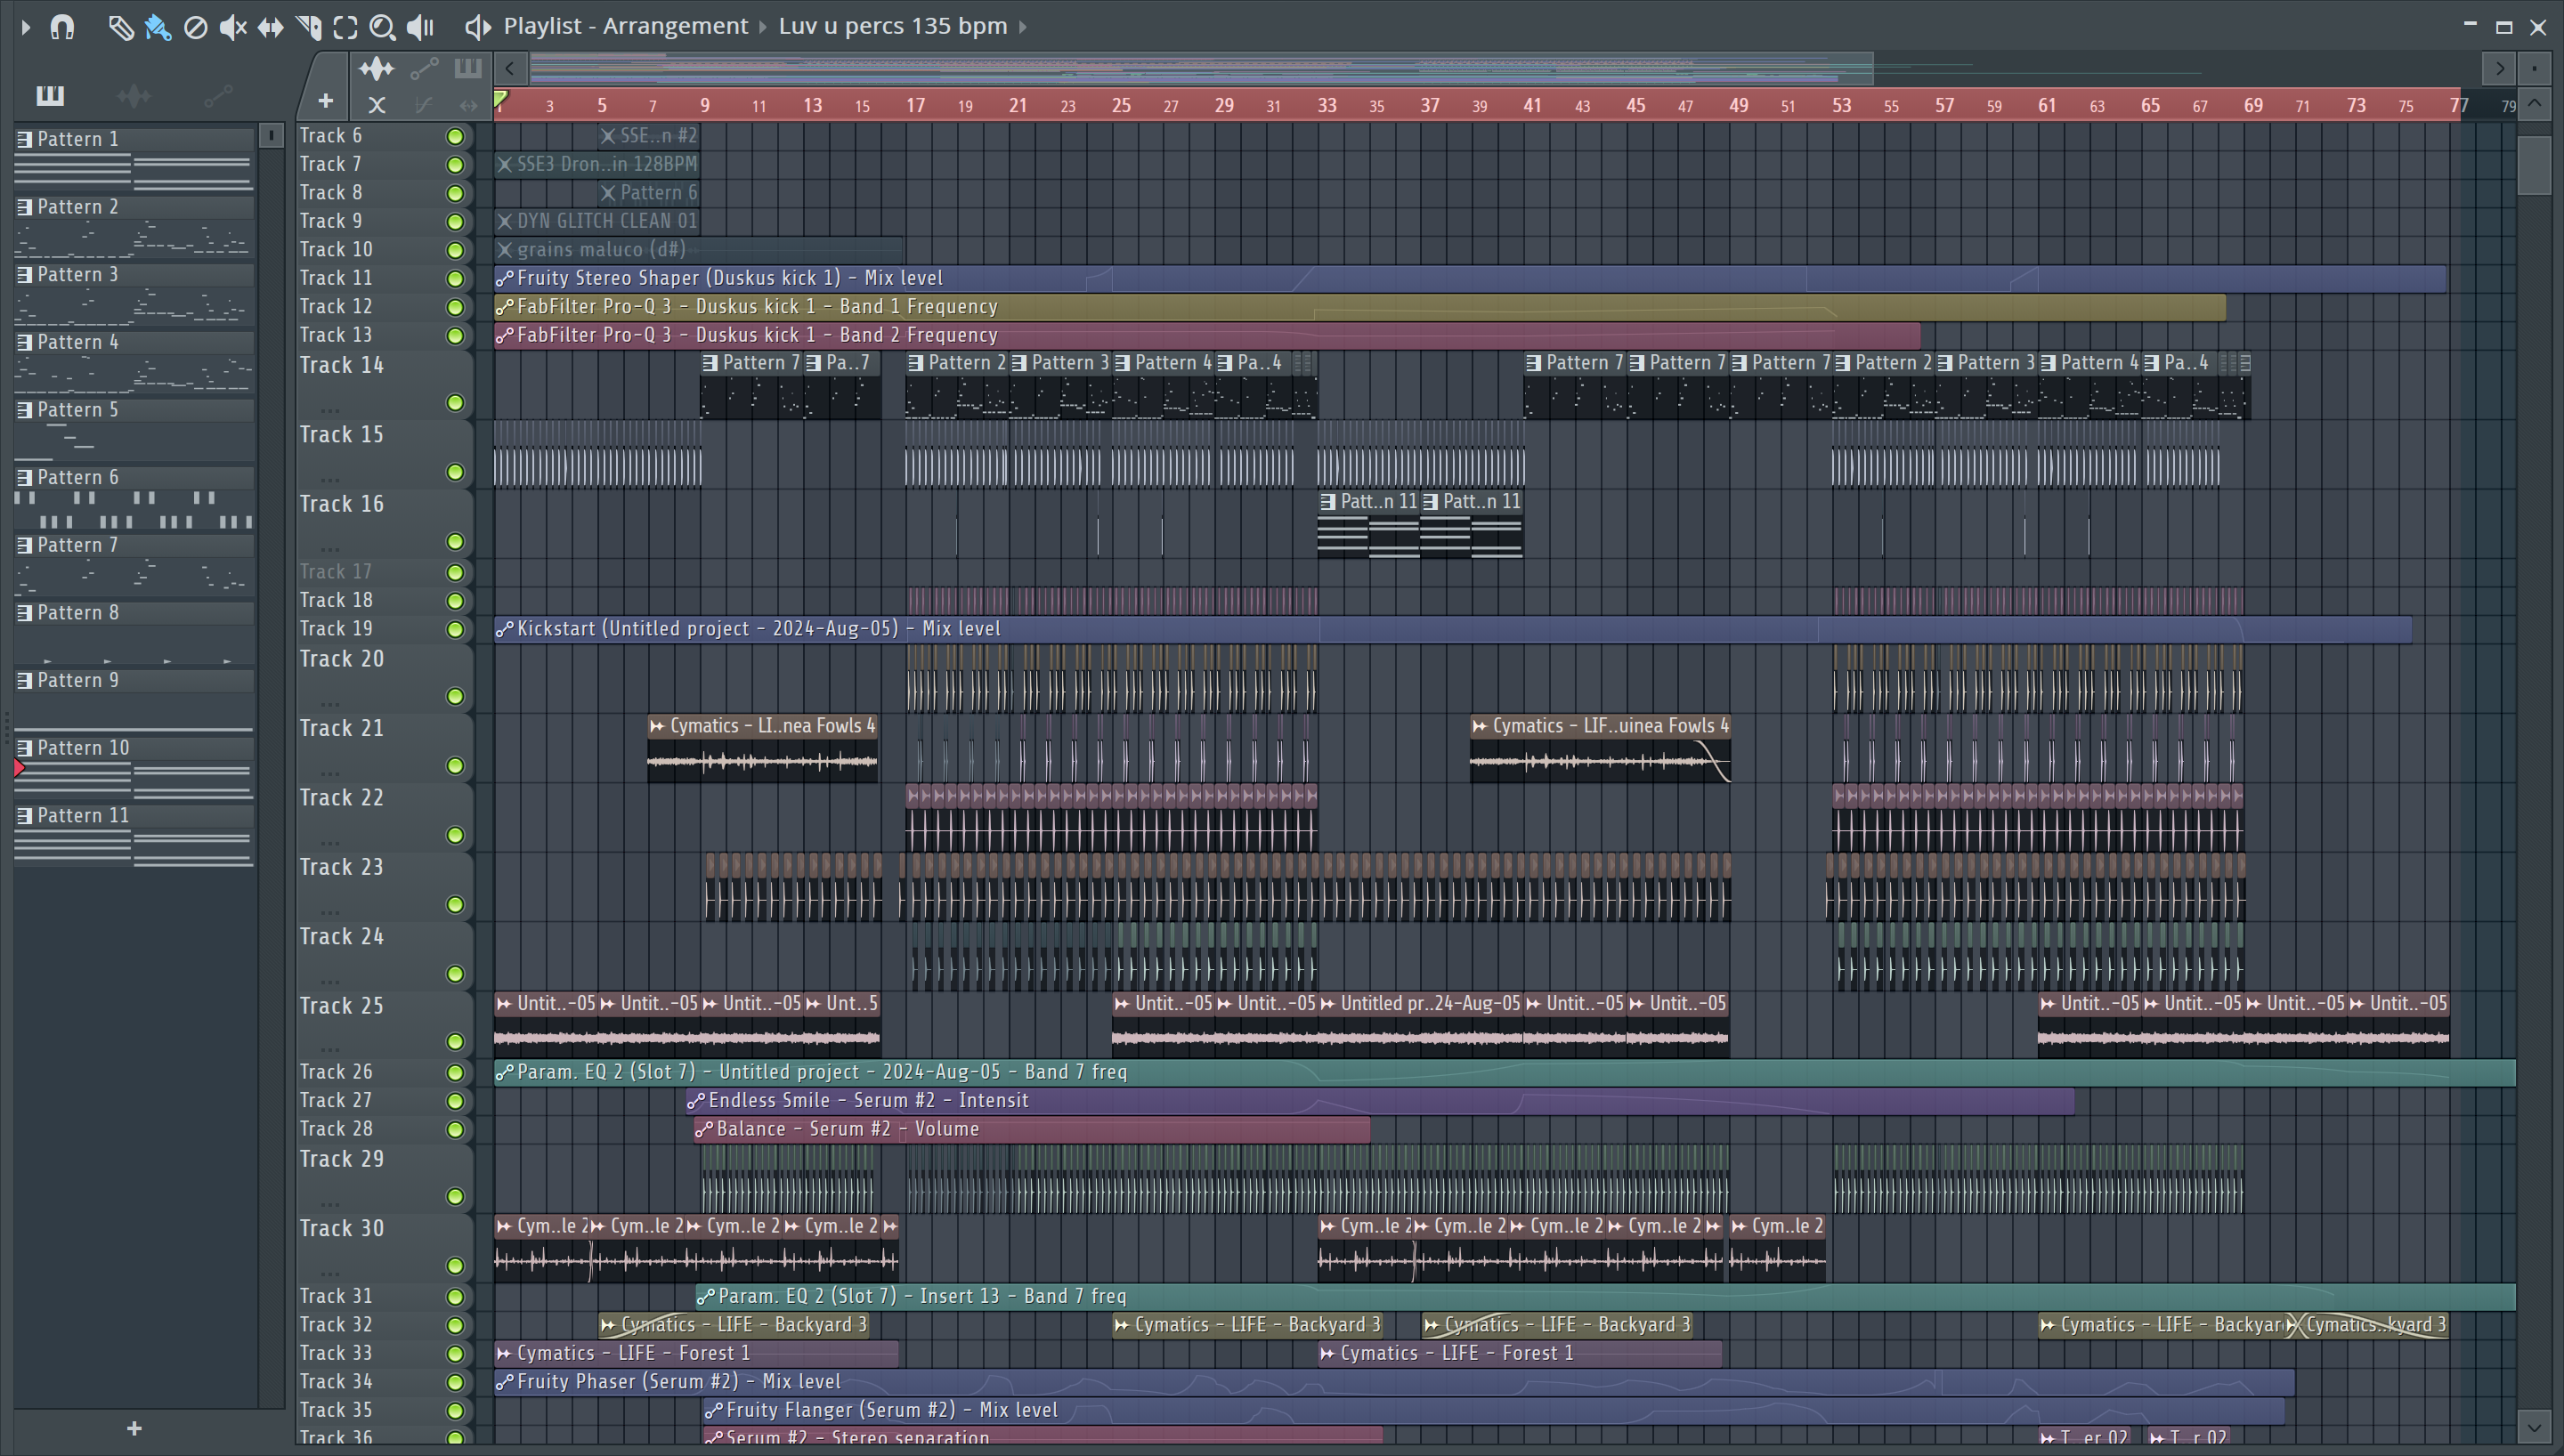Add a new pattern with bottom plus
2564x1456 pixels.
[x=134, y=1428]
